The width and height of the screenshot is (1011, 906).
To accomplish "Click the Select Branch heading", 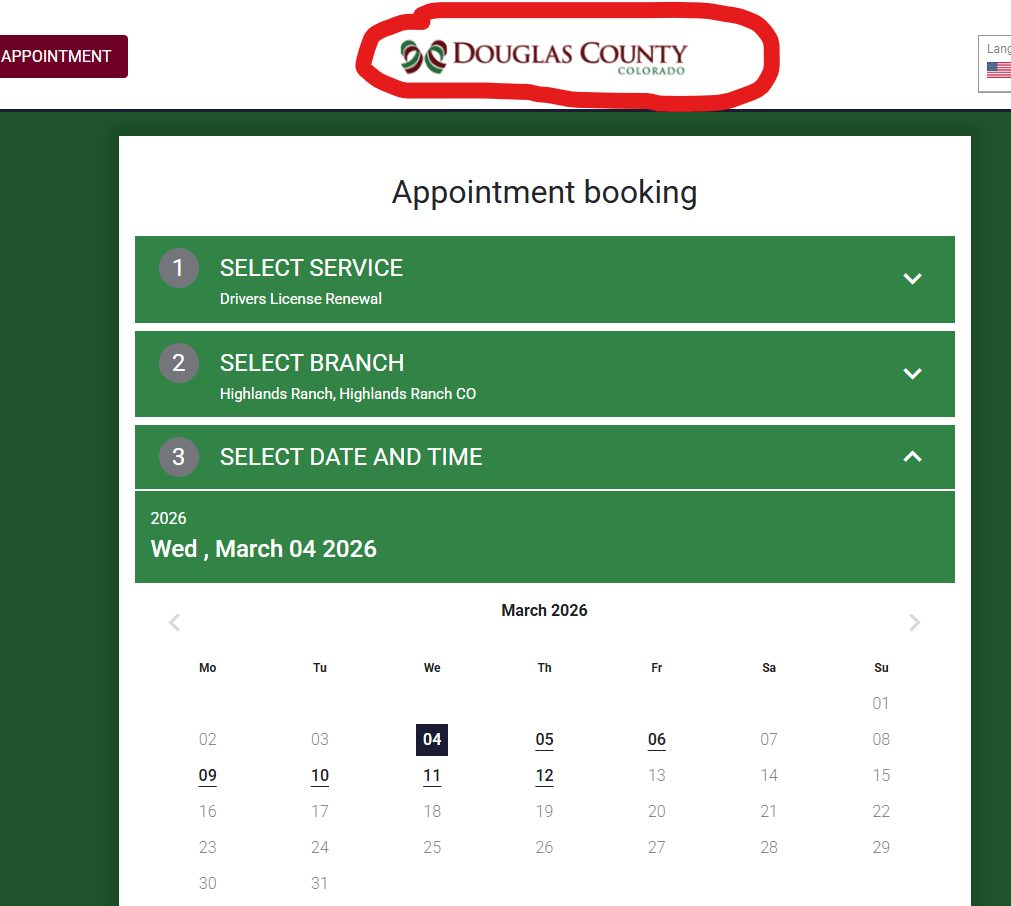I will (312, 362).
